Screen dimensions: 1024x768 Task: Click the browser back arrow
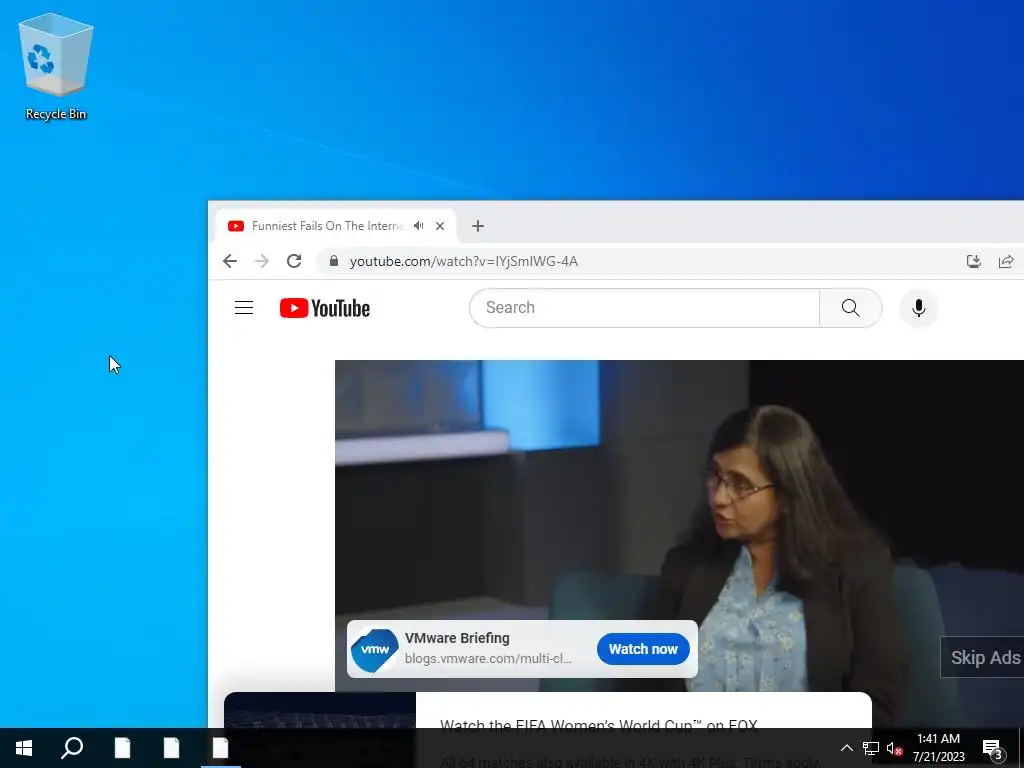[x=230, y=261]
